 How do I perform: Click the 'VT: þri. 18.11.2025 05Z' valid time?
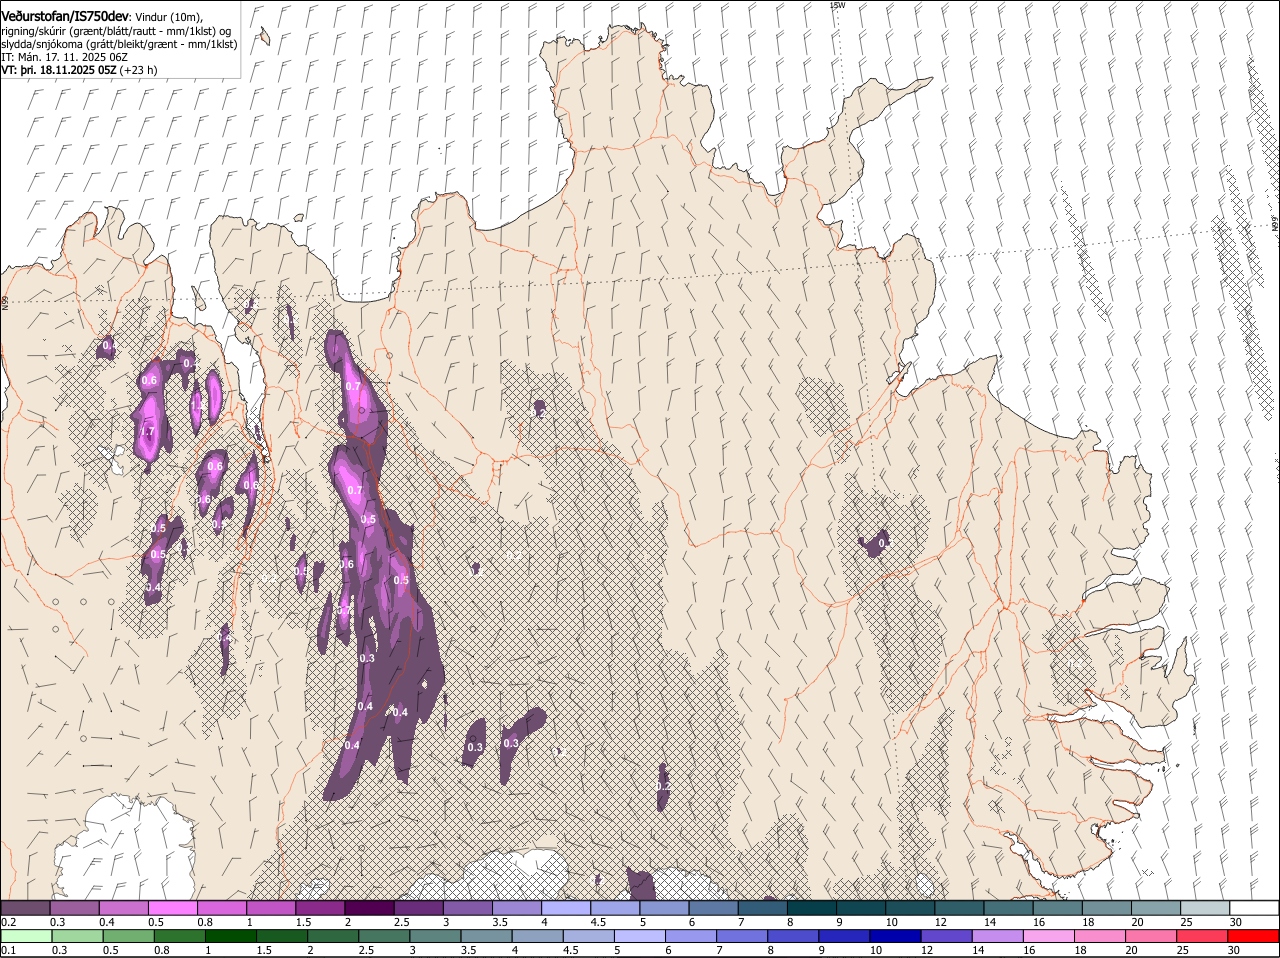(x=58, y=71)
